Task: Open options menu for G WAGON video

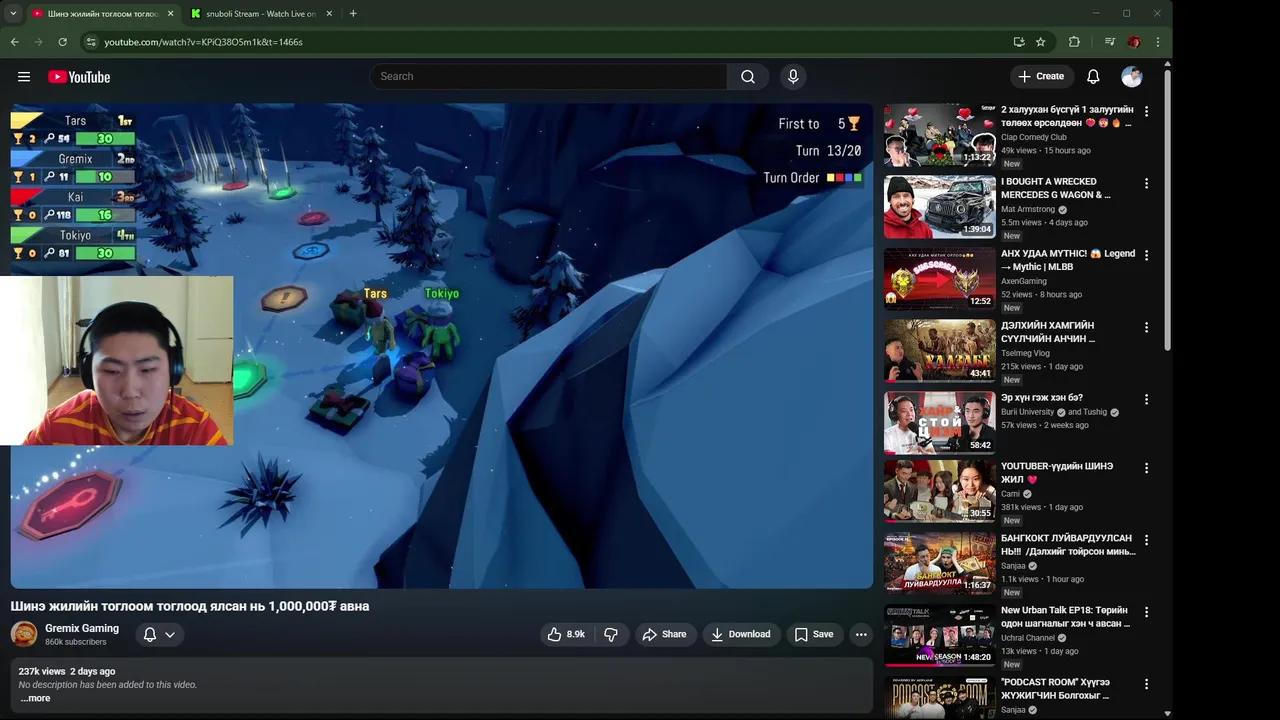Action: click(x=1146, y=184)
